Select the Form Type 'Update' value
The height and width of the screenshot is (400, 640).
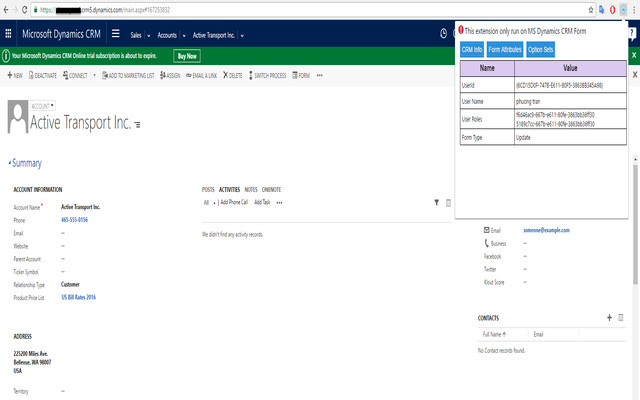(523, 137)
